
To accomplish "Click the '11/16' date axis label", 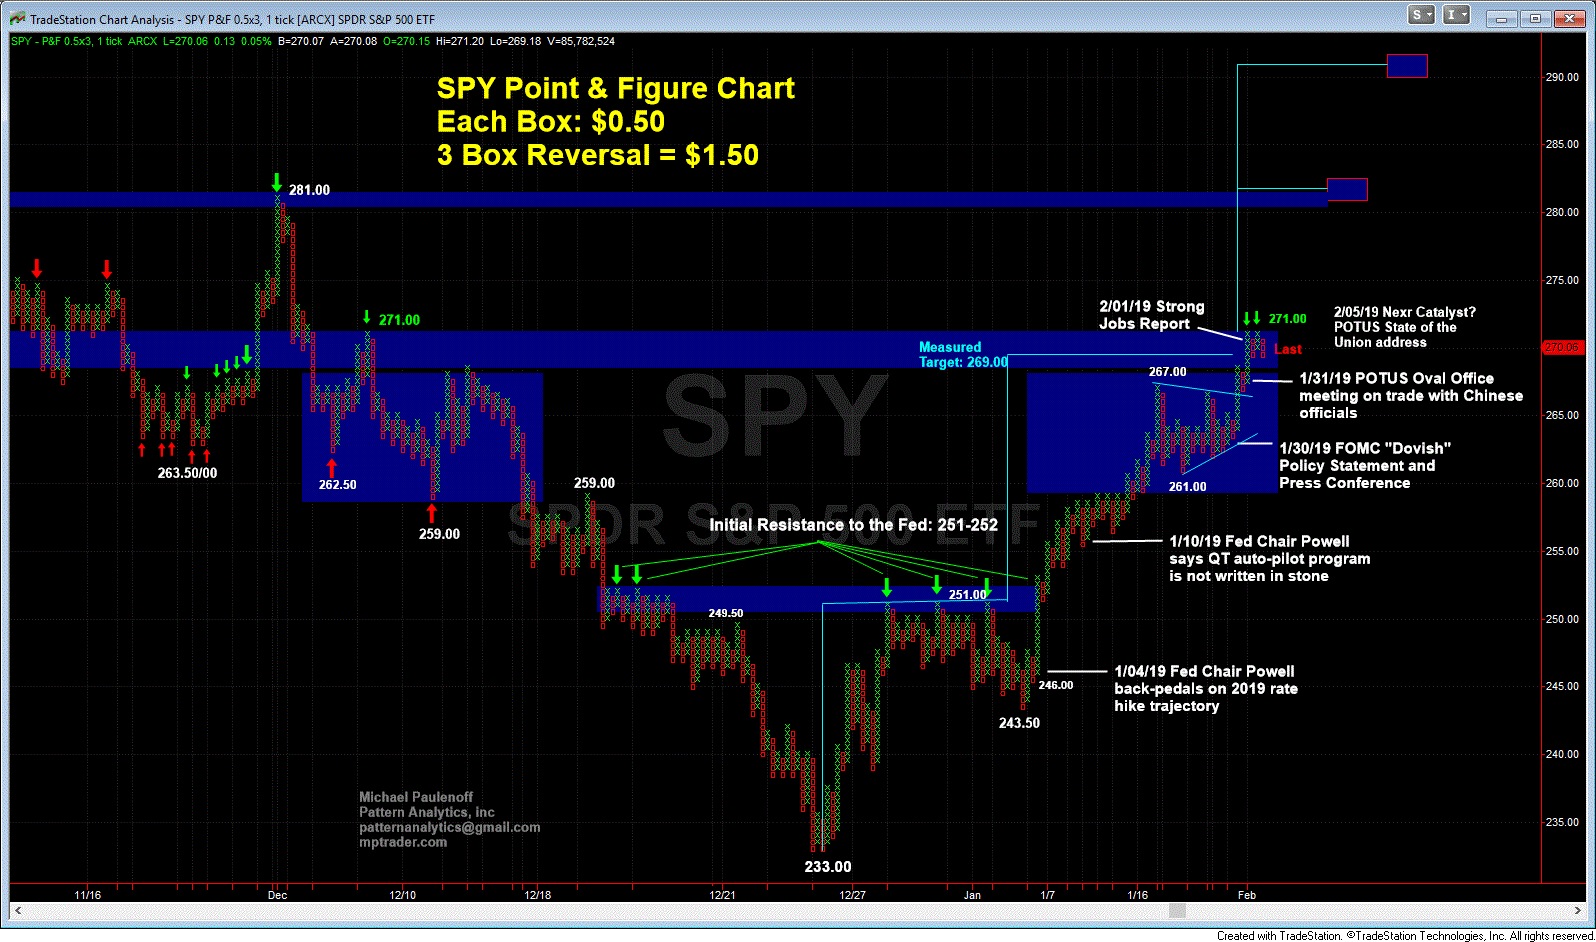I will (87, 895).
